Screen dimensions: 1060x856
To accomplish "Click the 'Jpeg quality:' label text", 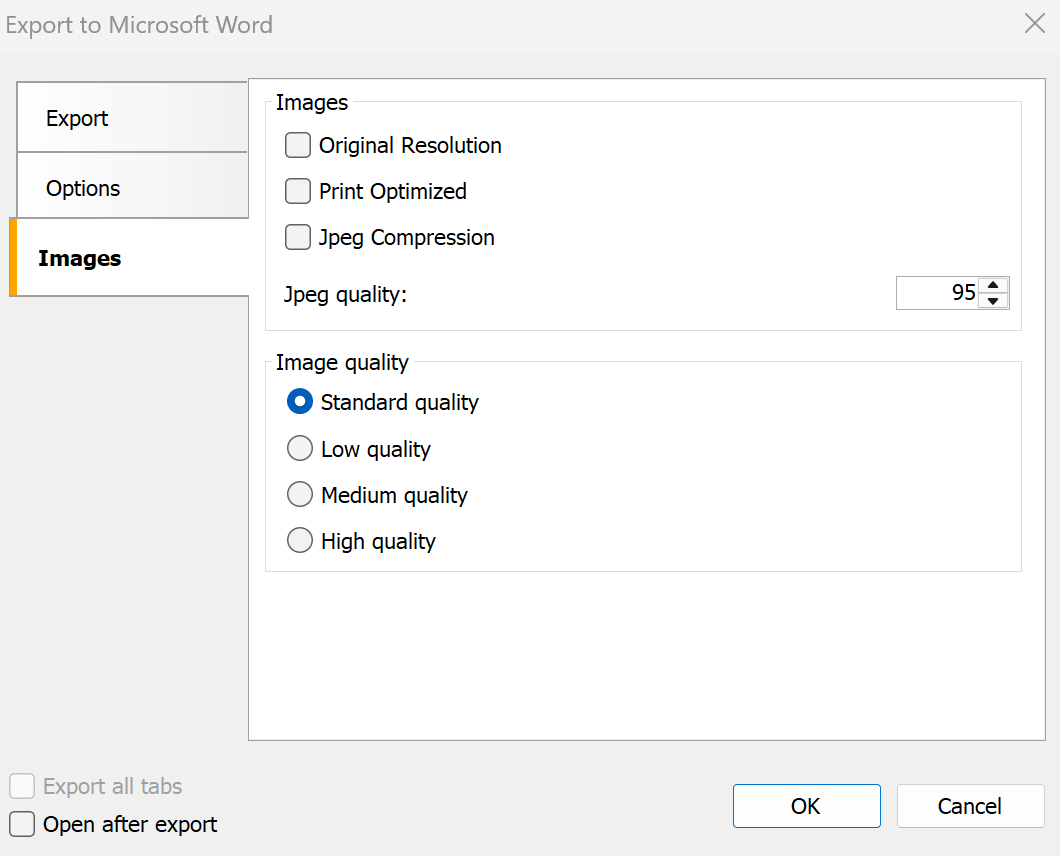I will coord(346,295).
